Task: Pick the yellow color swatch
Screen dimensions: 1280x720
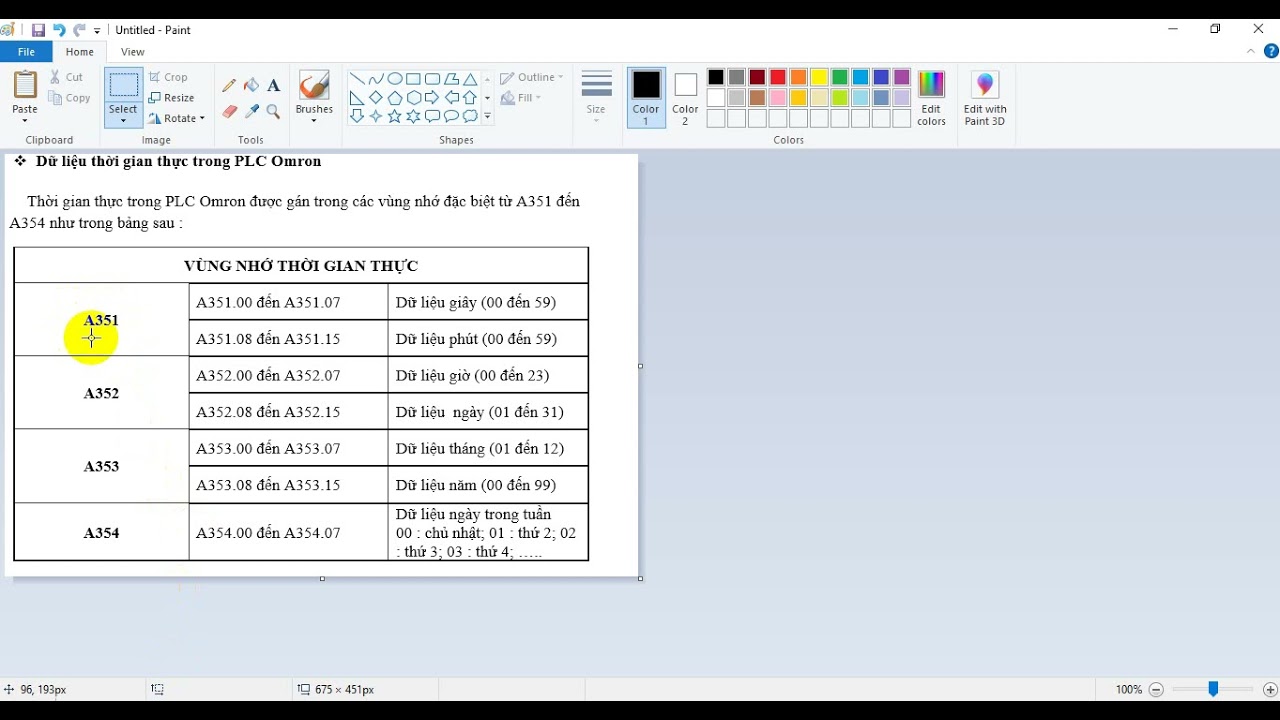Action: [819, 77]
